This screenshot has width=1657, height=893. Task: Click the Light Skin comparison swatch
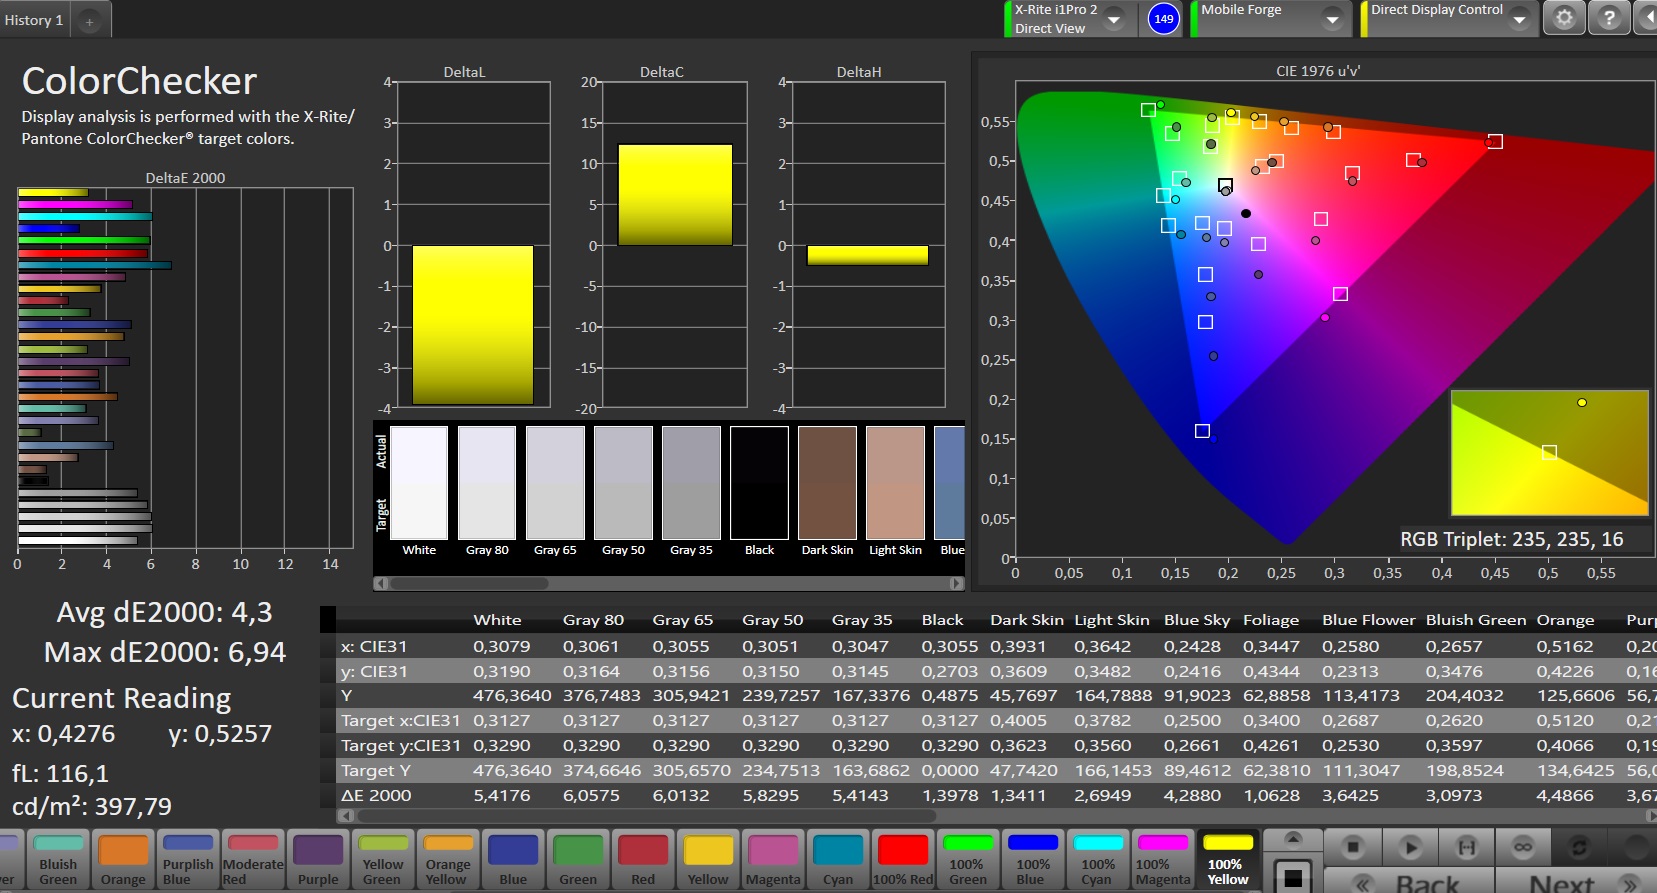tap(895, 483)
